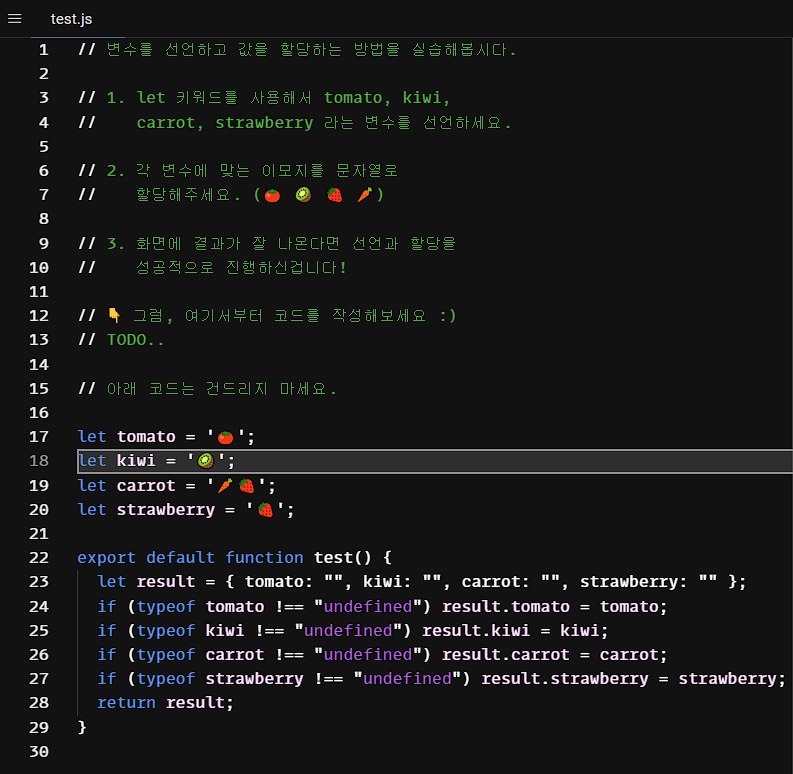Click the tomato emoji in line 7 comment
793x774 pixels.
[272, 195]
